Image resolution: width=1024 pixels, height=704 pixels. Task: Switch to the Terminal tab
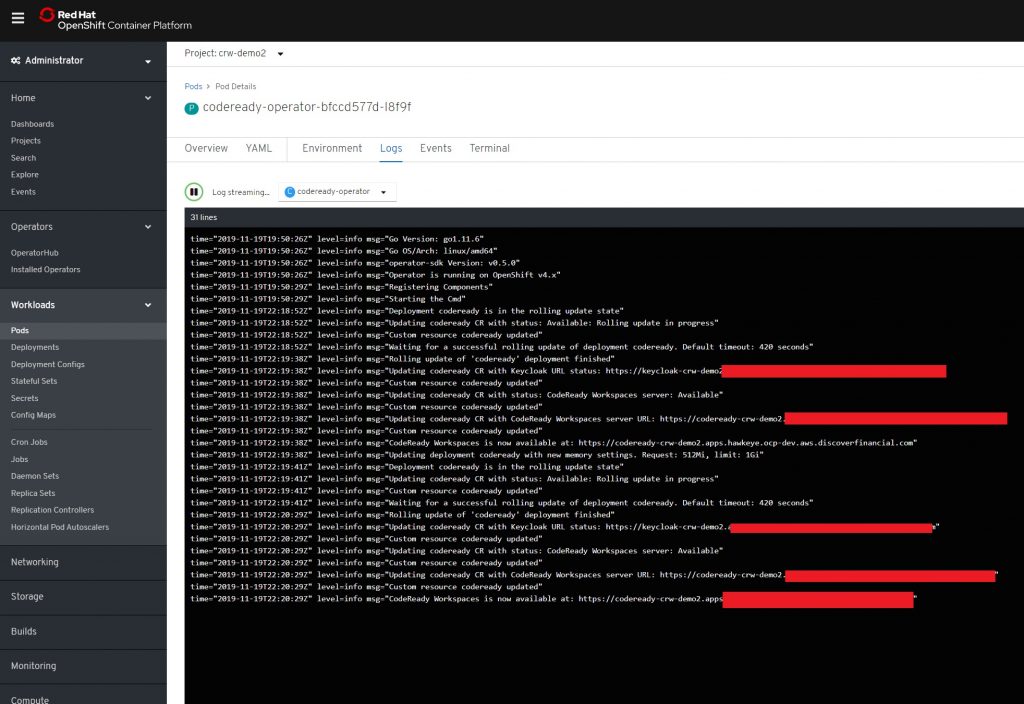(489, 148)
